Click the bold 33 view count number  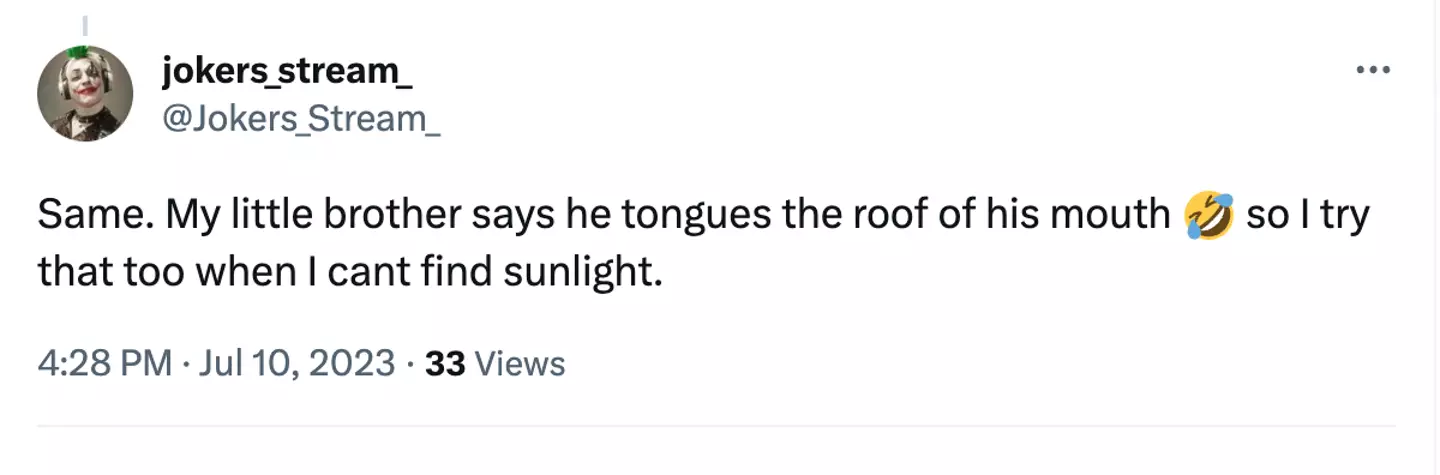tap(445, 363)
